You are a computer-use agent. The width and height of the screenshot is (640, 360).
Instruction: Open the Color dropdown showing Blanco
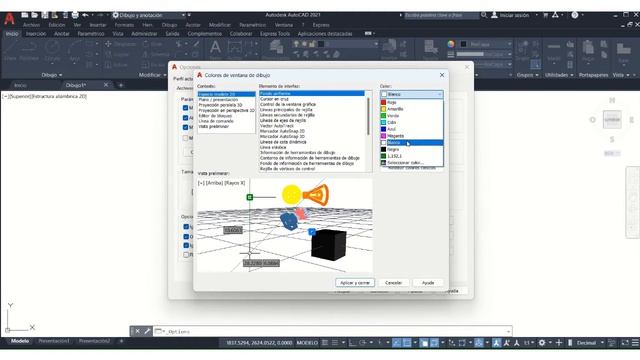click(411, 94)
